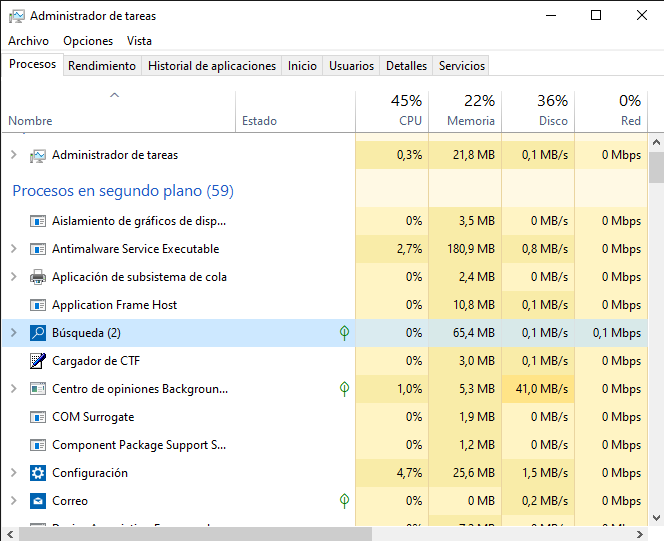The width and height of the screenshot is (664, 541).
Task: Expand the Administrador de tareas process
Action: [x=14, y=155]
